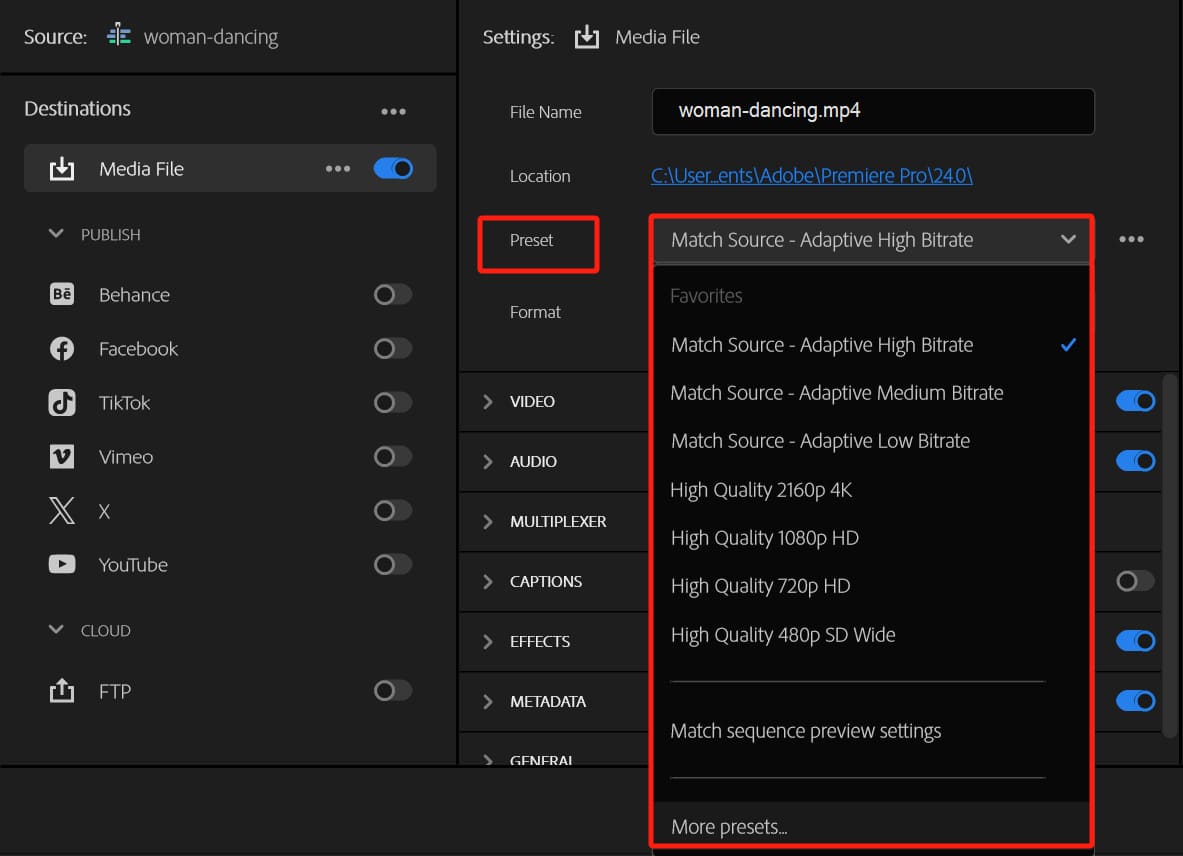Click the Facebook destination label
1183x856 pixels.
click(138, 348)
